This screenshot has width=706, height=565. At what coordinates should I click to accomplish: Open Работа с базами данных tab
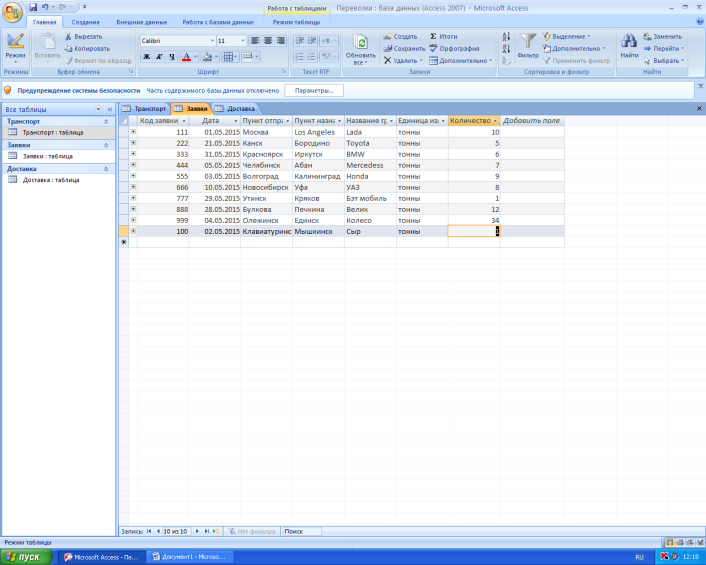coord(218,22)
